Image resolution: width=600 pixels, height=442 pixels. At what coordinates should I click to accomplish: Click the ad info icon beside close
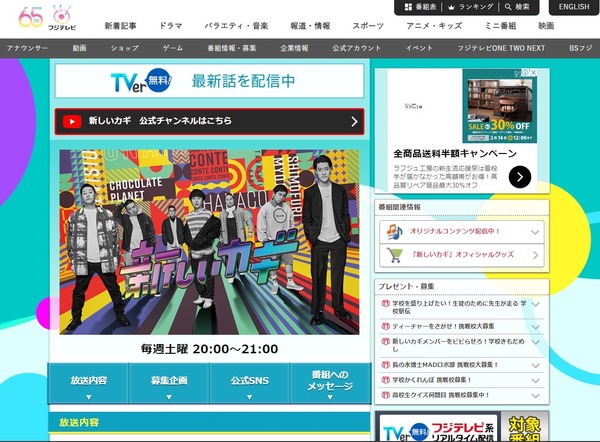coord(526,72)
